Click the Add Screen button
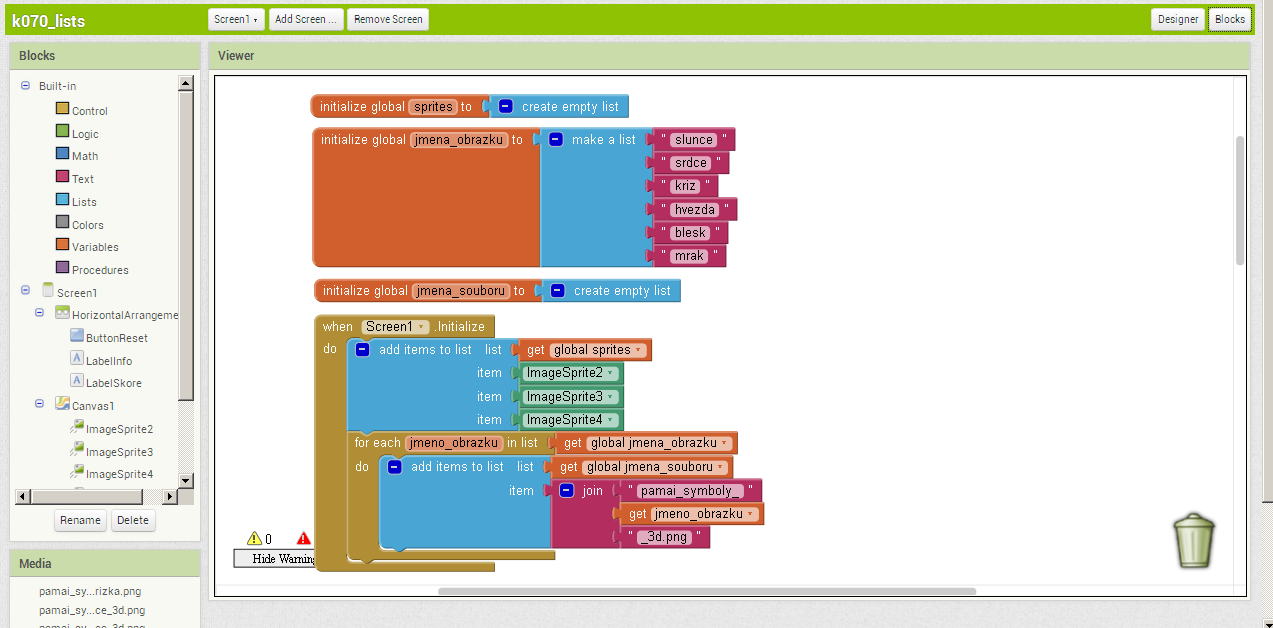1273x628 pixels. [306, 19]
